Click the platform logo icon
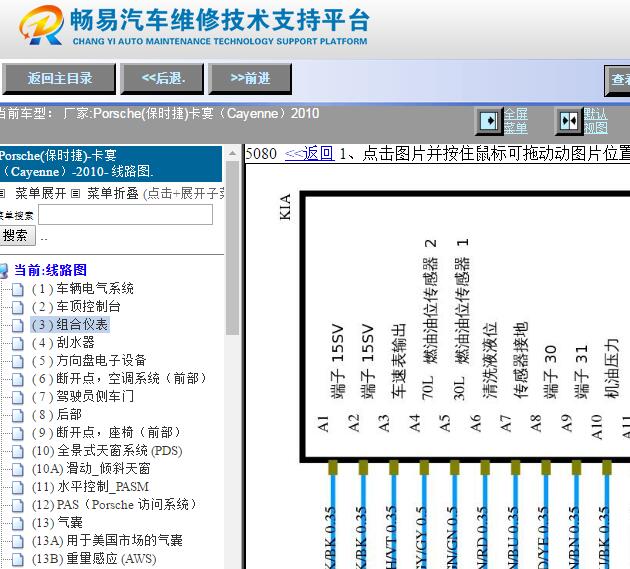The image size is (630, 569). pyautogui.click(x=41, y=25)
